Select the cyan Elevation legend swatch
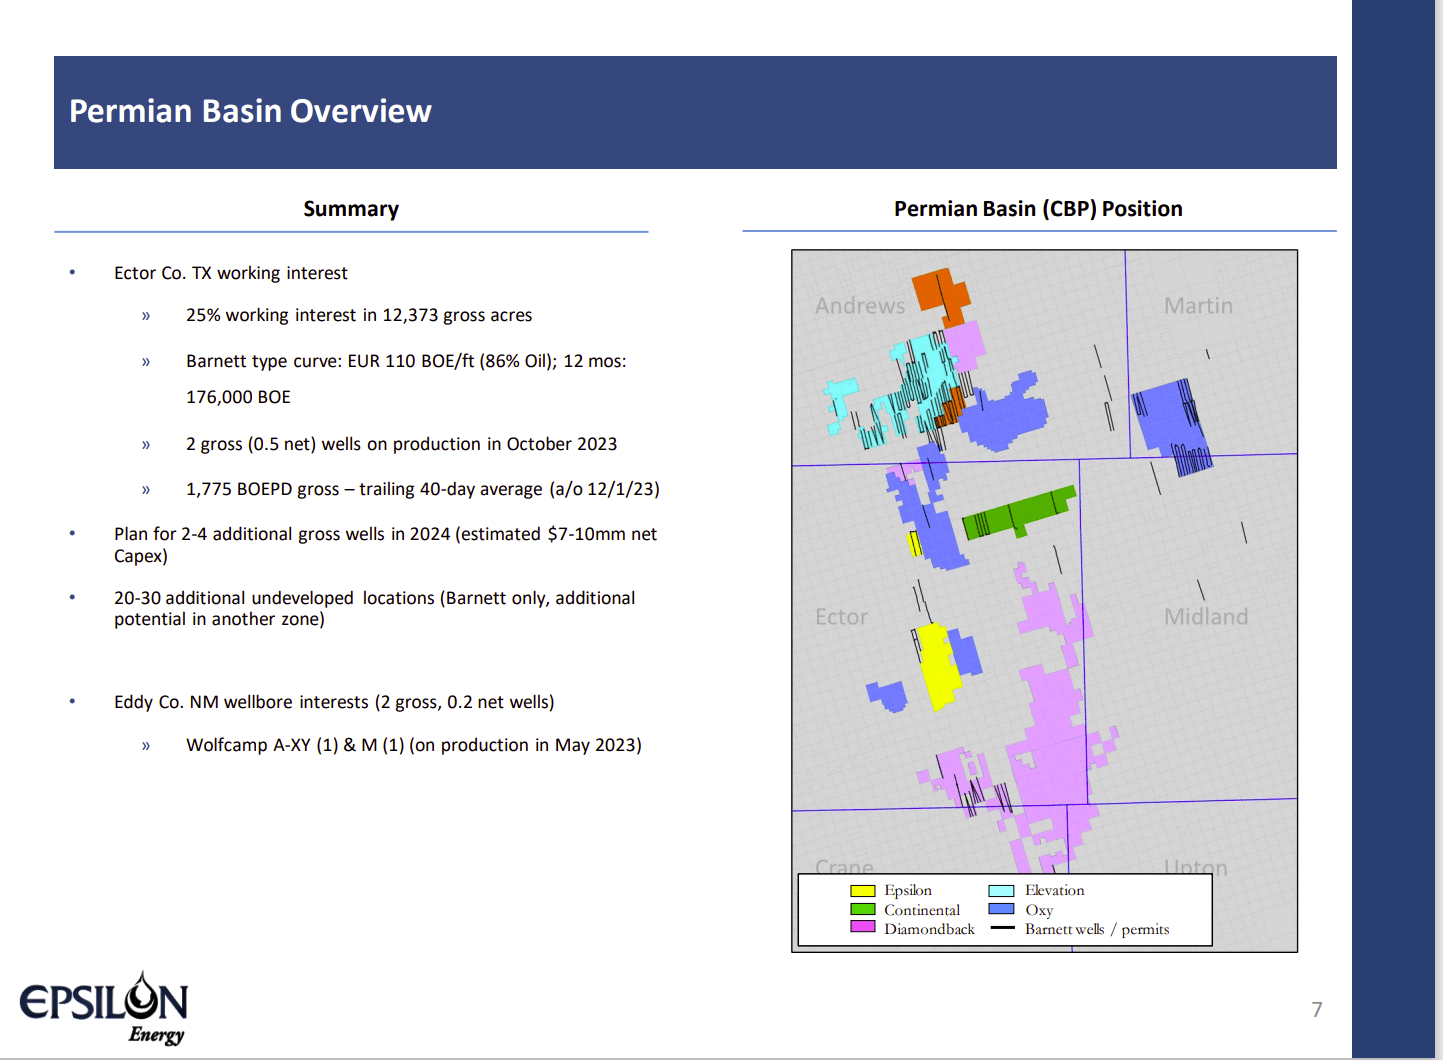Viewport: 1443px width, 1060px height. (x=999, y=890)
